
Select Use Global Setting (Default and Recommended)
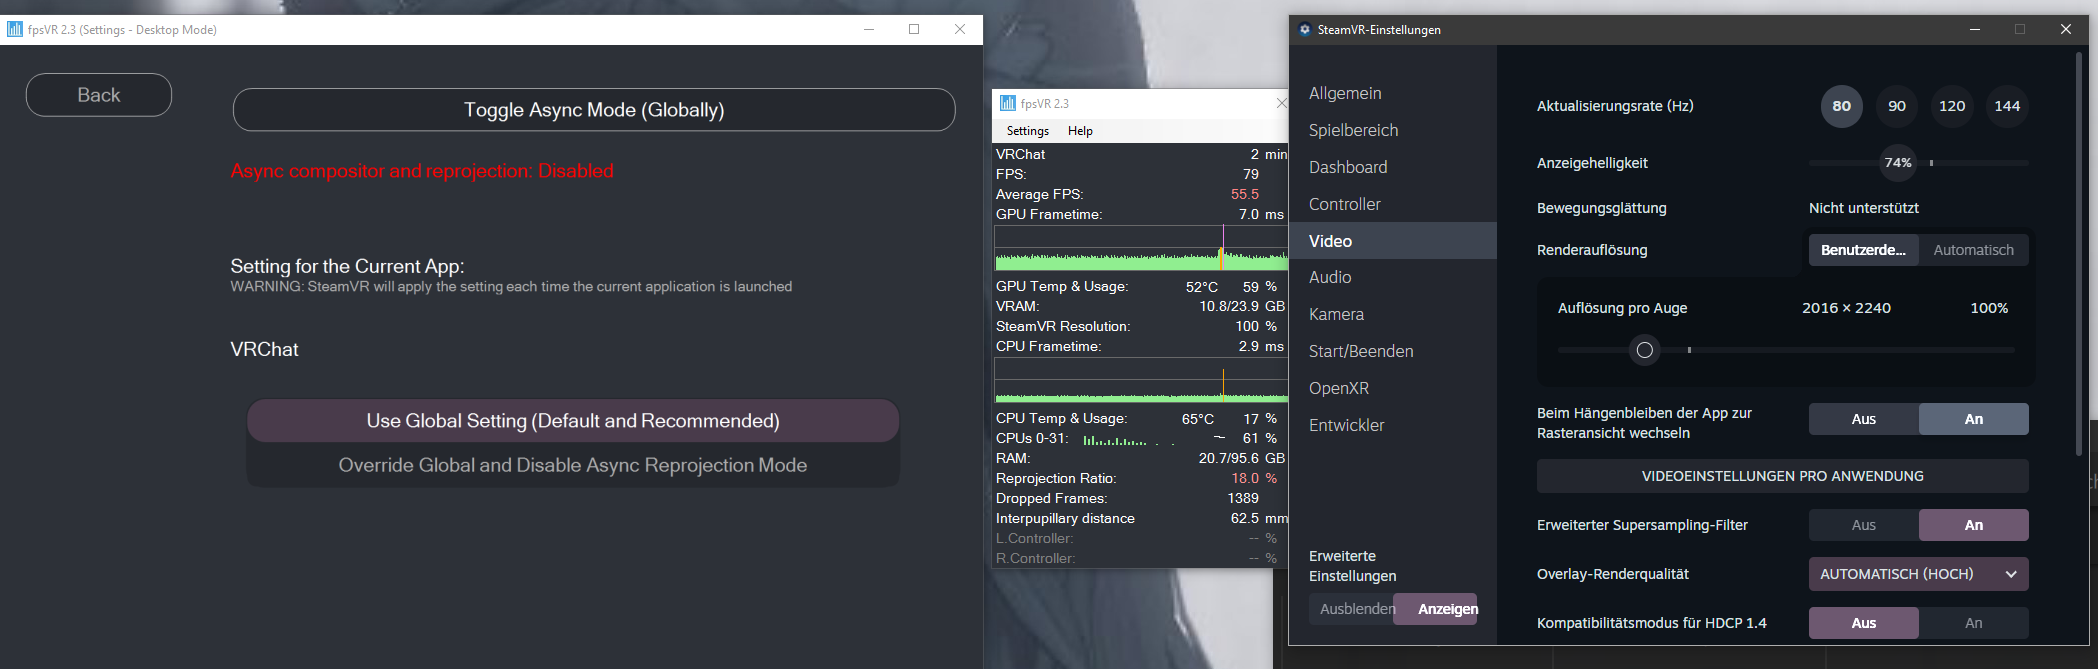573,421
